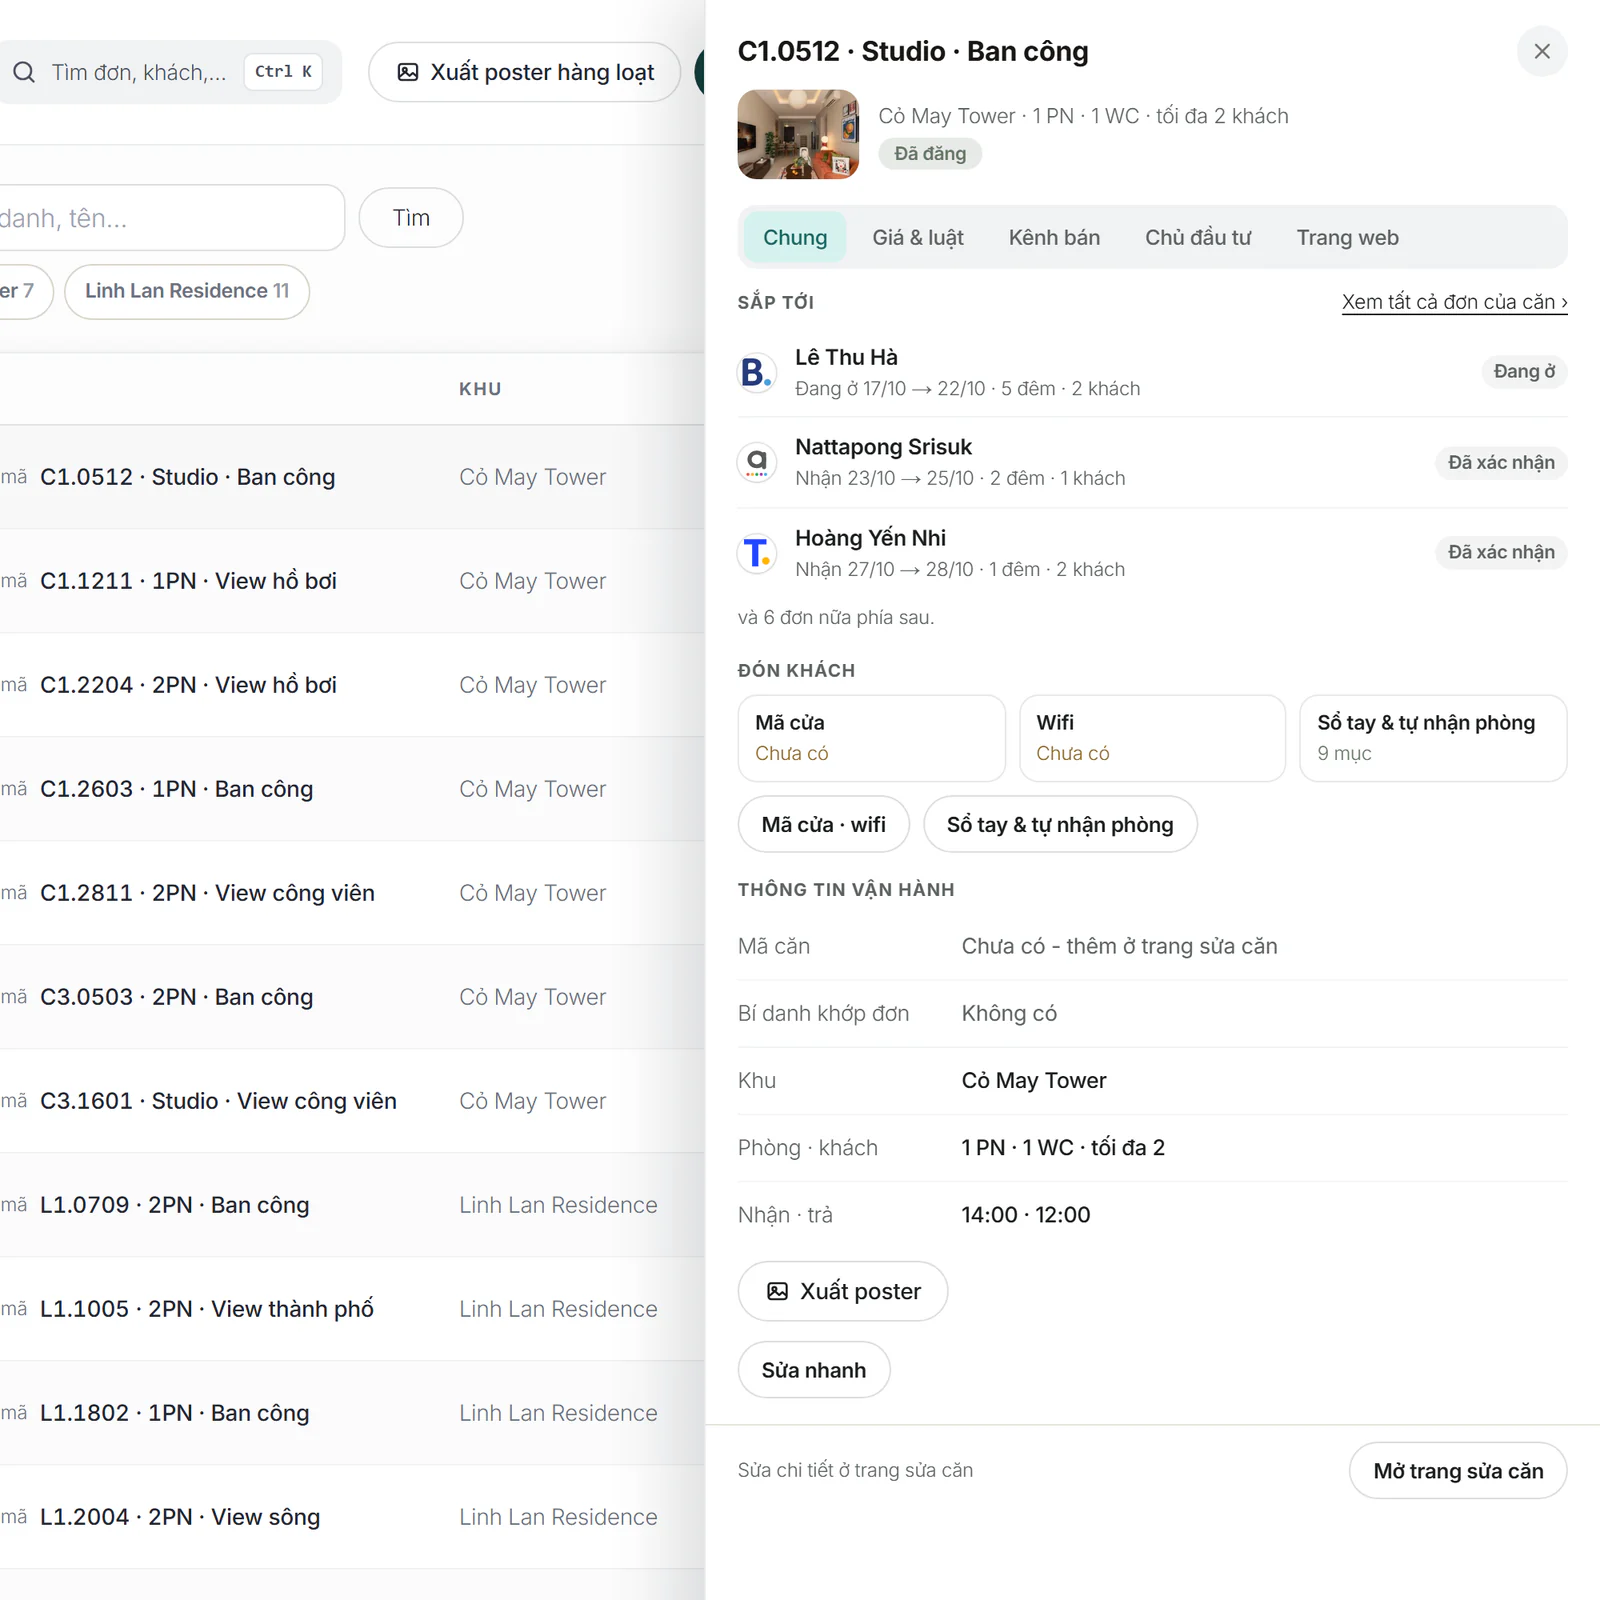This screenshot has height=1600, width=1600.
Task: Click the Traveloka icon beside Hoàng Yến Nhi
Action: point(757,553)
